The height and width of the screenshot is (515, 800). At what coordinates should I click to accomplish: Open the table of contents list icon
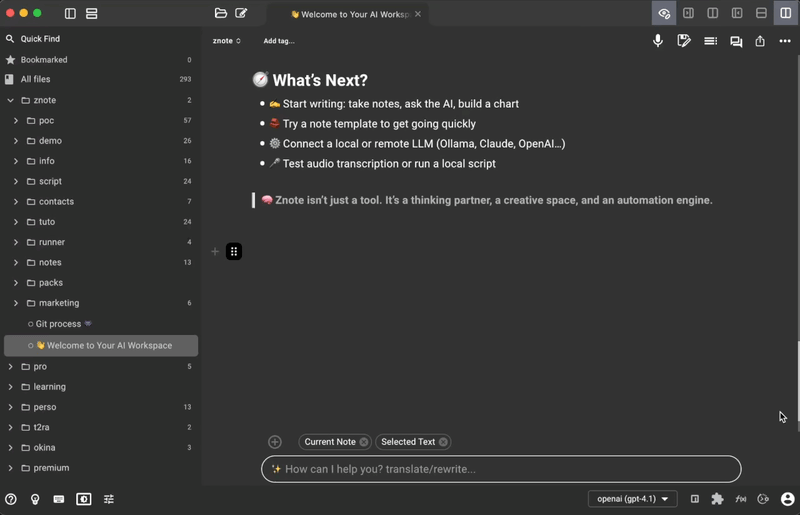[x=710, y=41]
